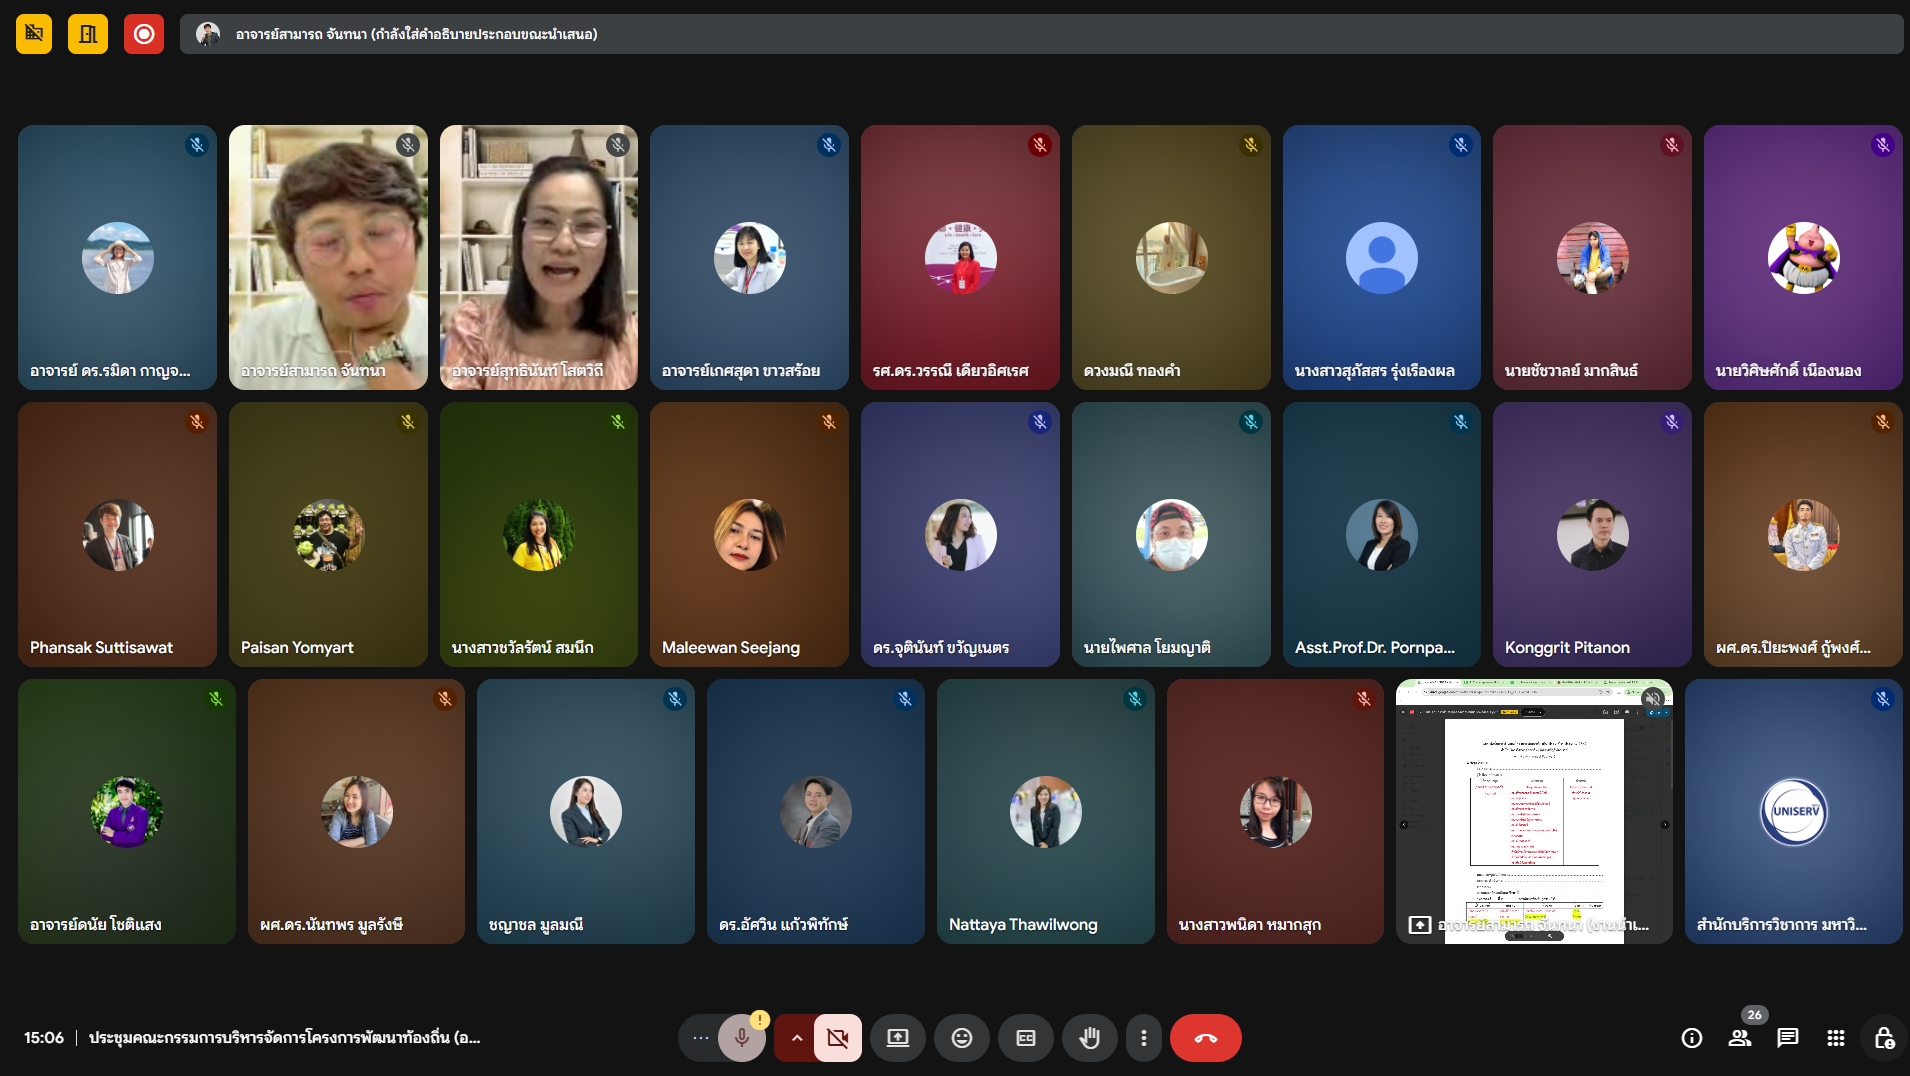Select the shared presentation document tile
This screenshot has width=1910, height=1076.
coord(1533,811)
